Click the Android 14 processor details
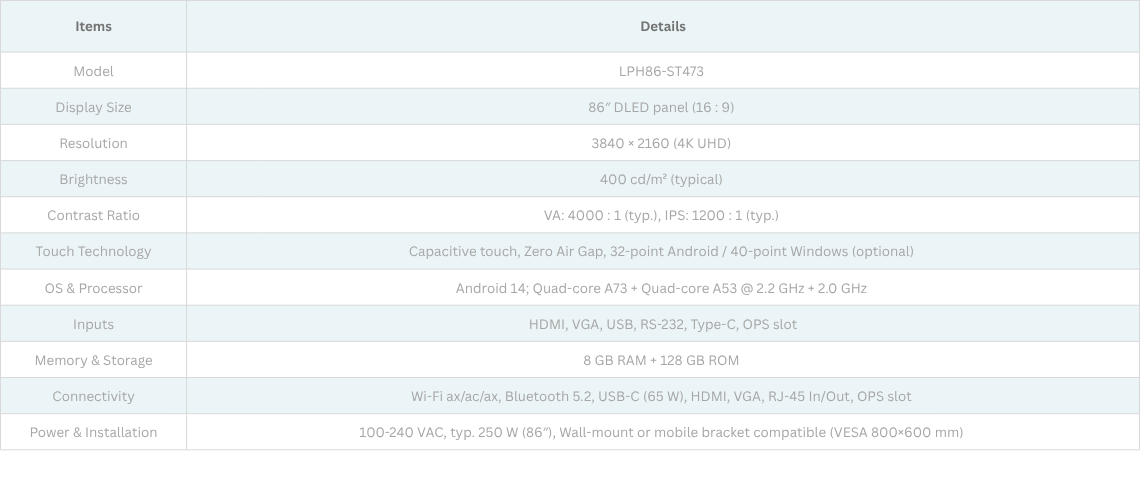Image resolution: width=1140 pixels, height=500 pixels. point(662,288)
